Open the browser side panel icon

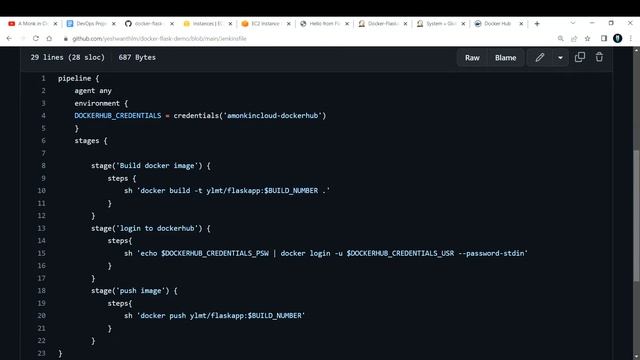[x=604, y=38]
